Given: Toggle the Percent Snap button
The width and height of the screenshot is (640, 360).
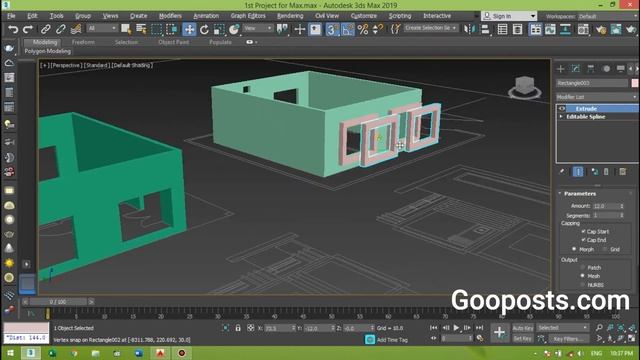Looking at the screenshot, I should point(362,29).
